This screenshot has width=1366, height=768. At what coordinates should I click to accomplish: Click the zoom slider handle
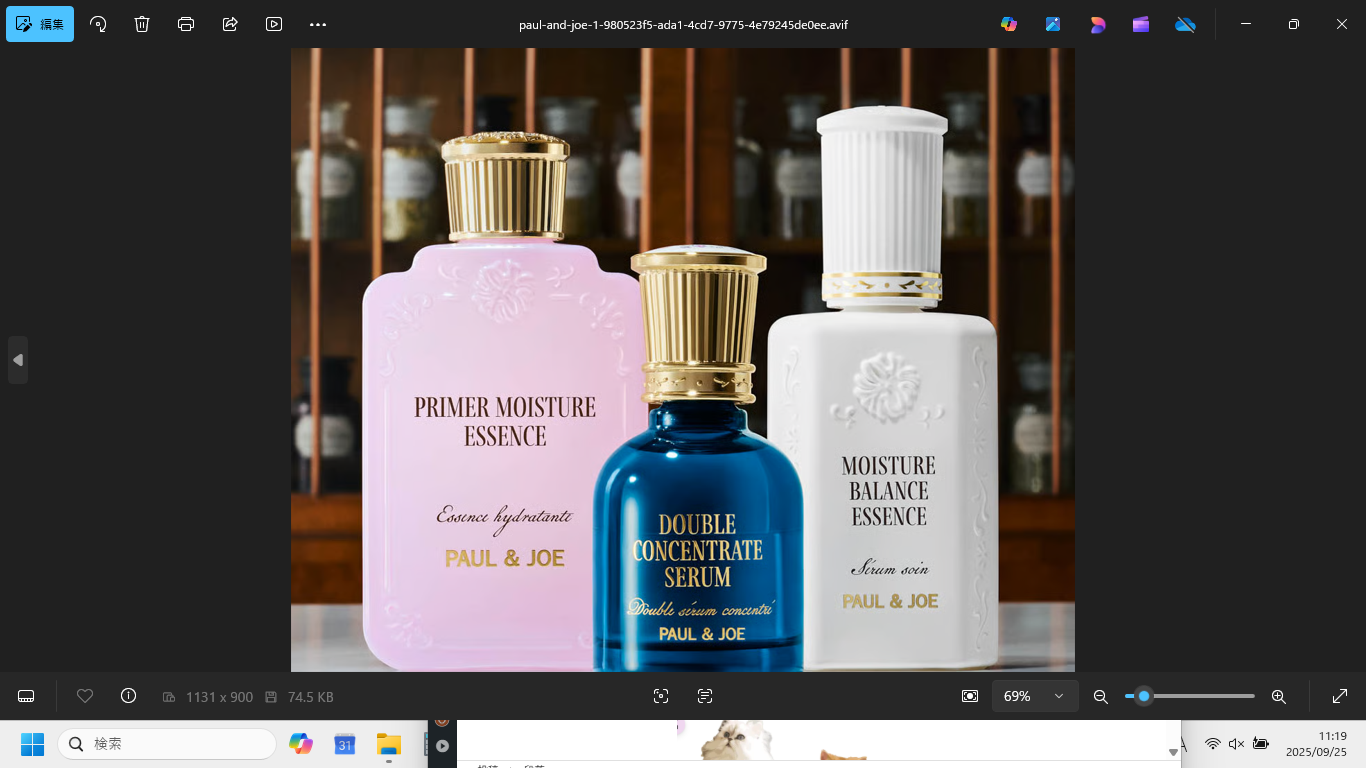pyautogui.click(x=1144, y=696)
